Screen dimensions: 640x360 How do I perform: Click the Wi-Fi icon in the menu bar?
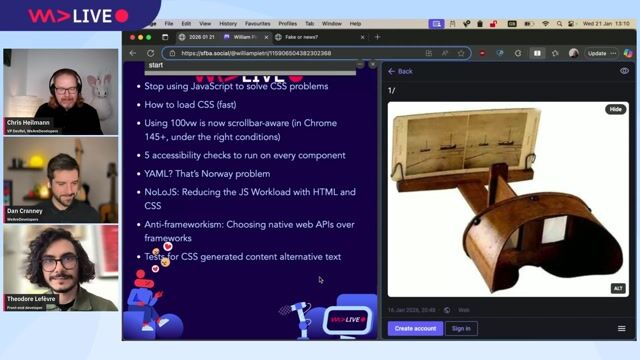tap(545, 24)
